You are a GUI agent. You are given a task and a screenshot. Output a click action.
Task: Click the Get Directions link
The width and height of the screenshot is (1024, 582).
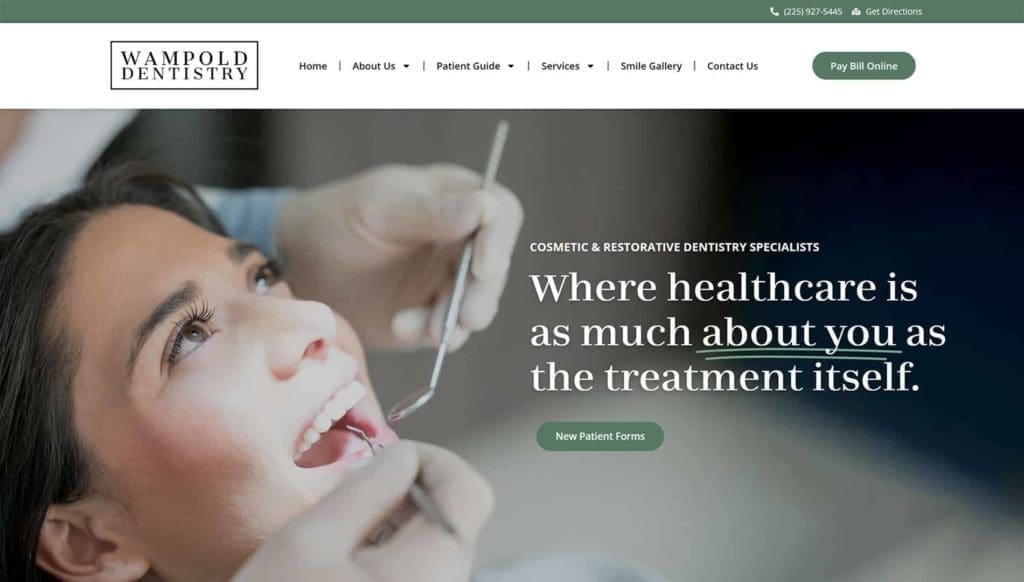(x=893, y=11)
